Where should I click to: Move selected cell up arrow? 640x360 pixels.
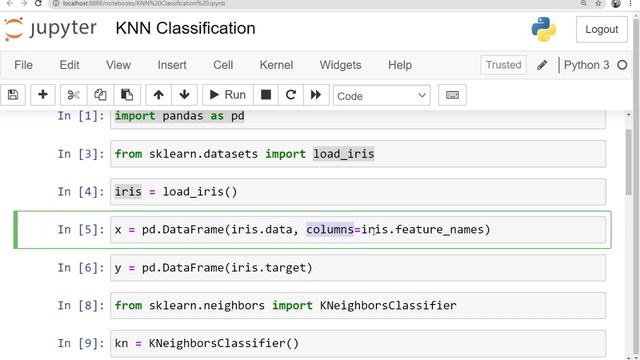158,95
